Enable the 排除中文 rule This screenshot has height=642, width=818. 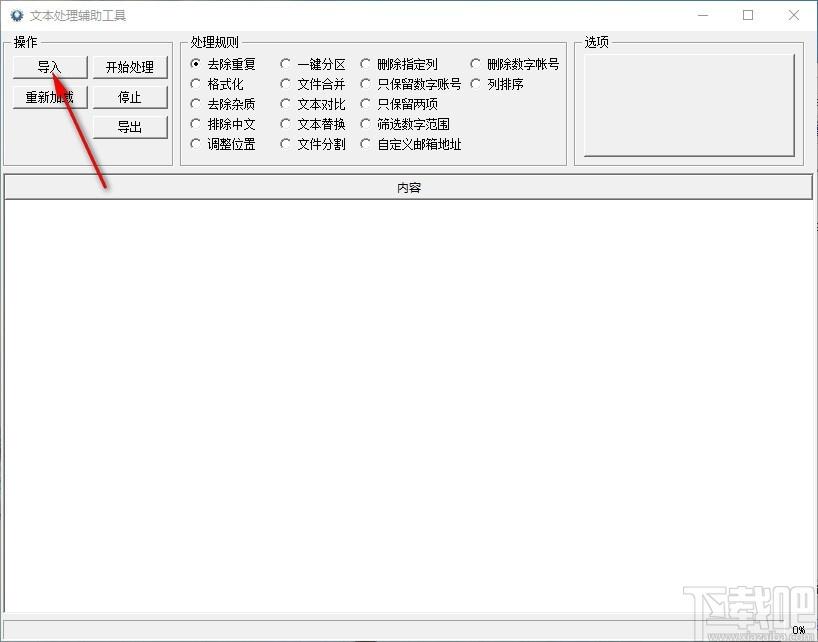223,124
